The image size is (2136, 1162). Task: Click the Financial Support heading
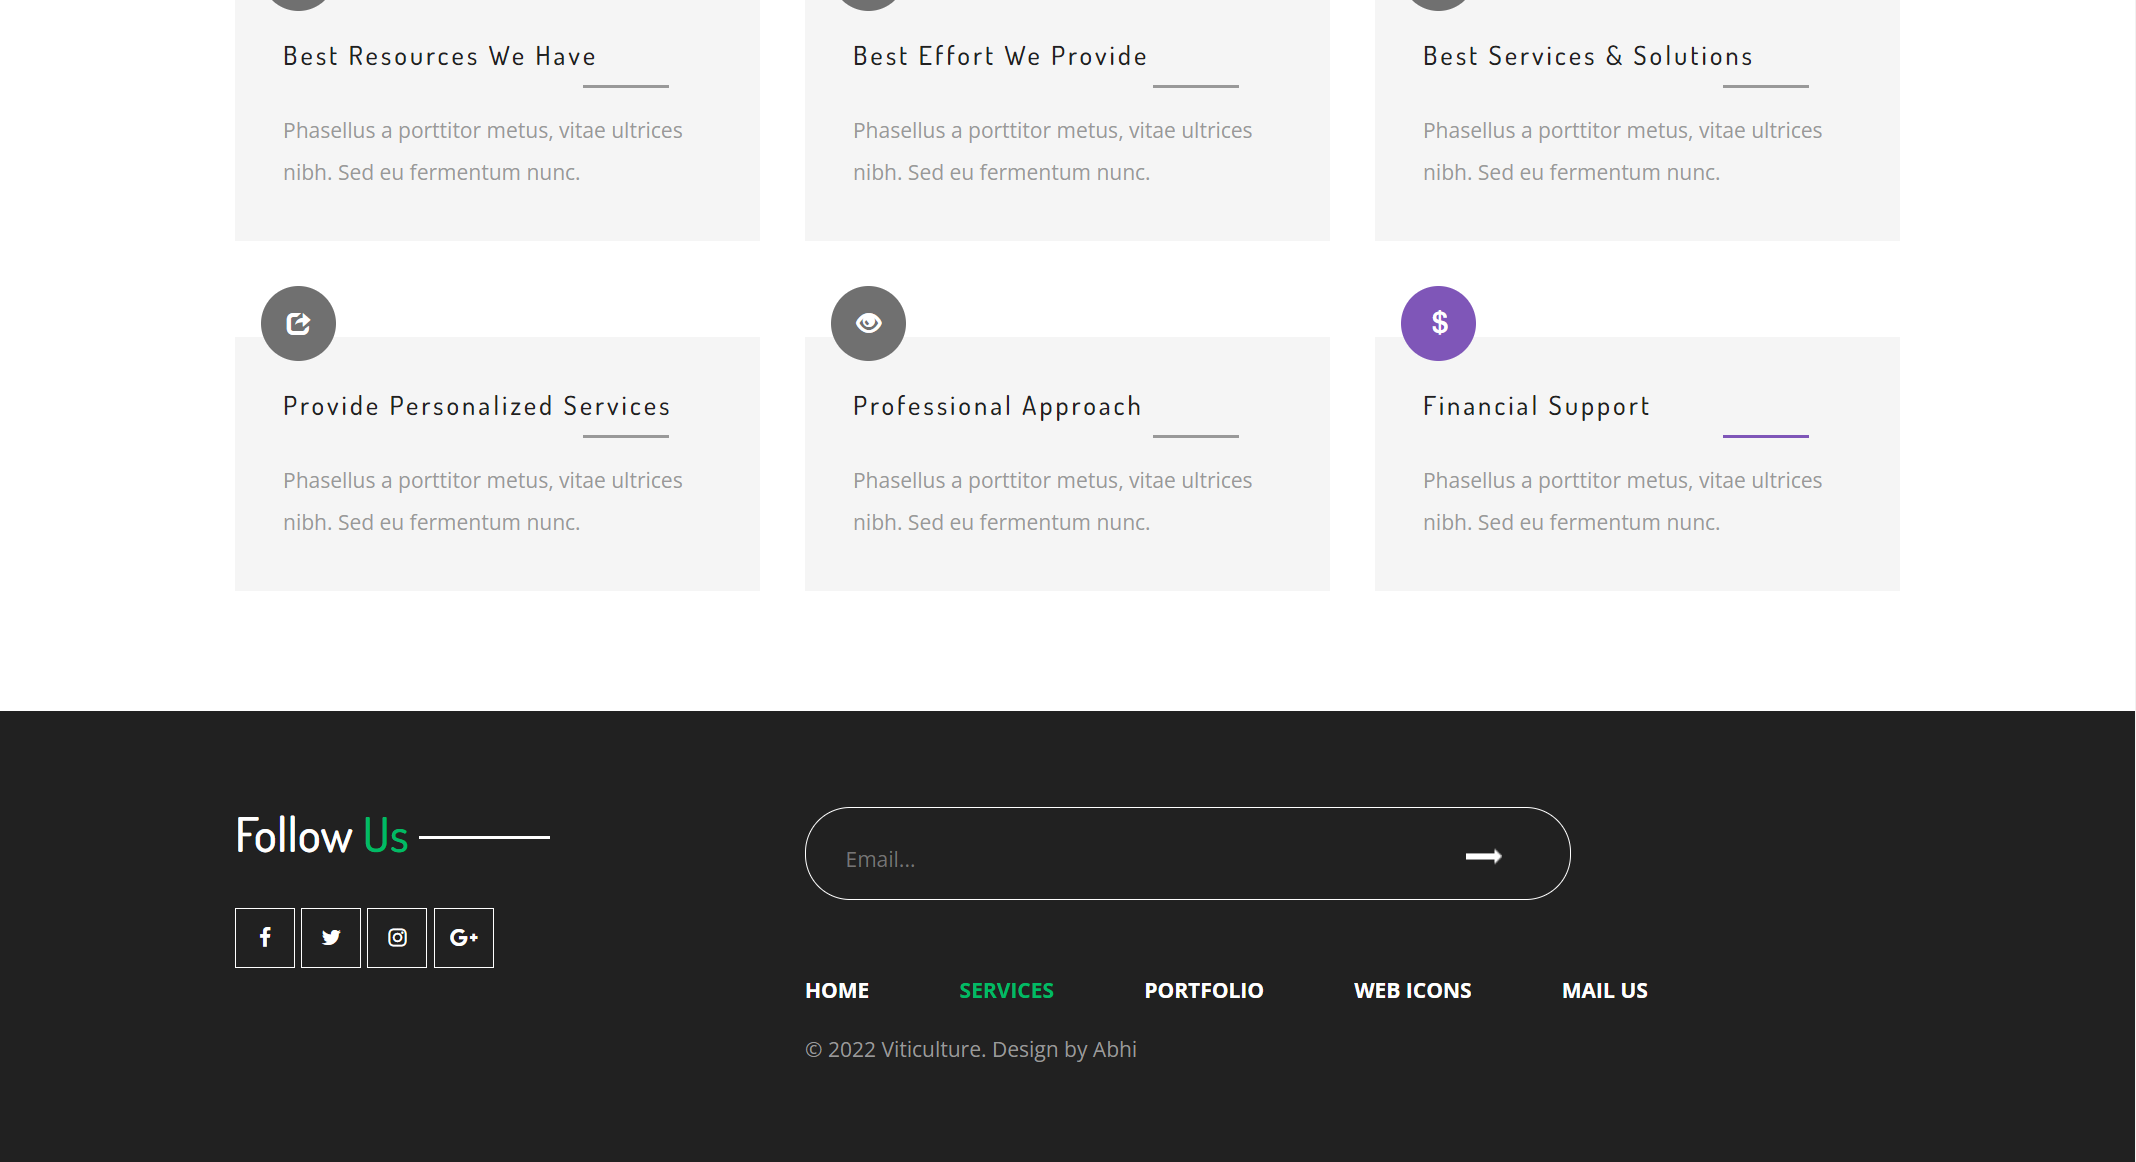1536,406
